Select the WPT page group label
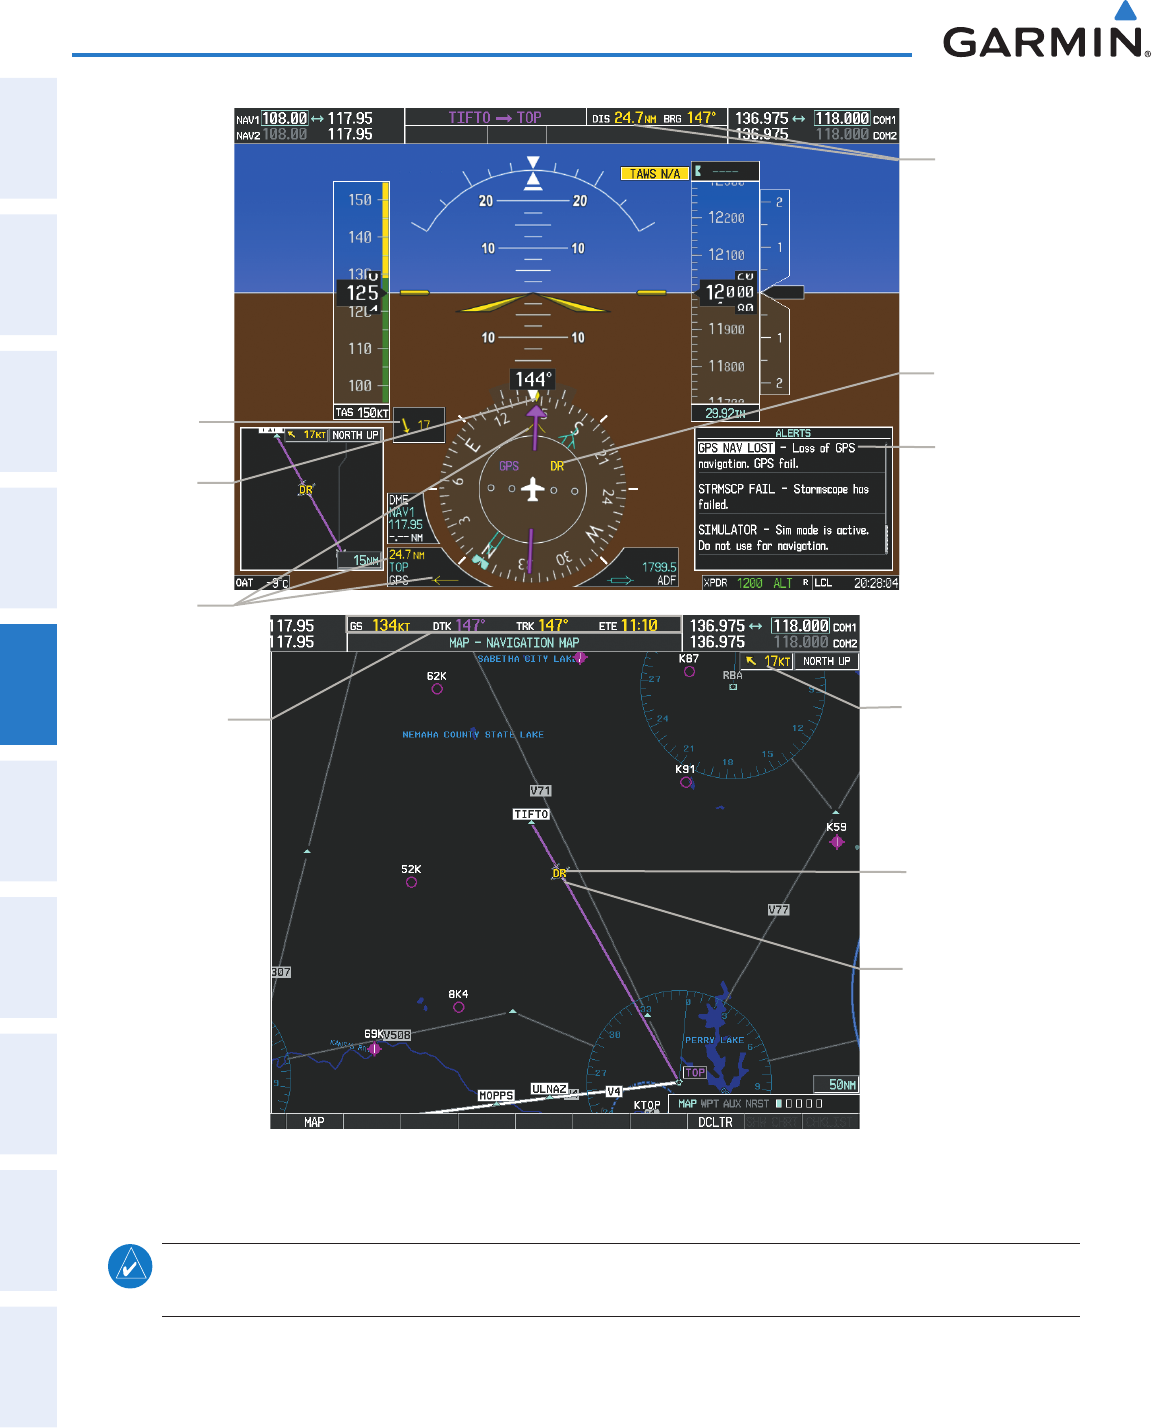Image resolution: width=1152 pixels, height=1428 pixels. pos(710,1104)
